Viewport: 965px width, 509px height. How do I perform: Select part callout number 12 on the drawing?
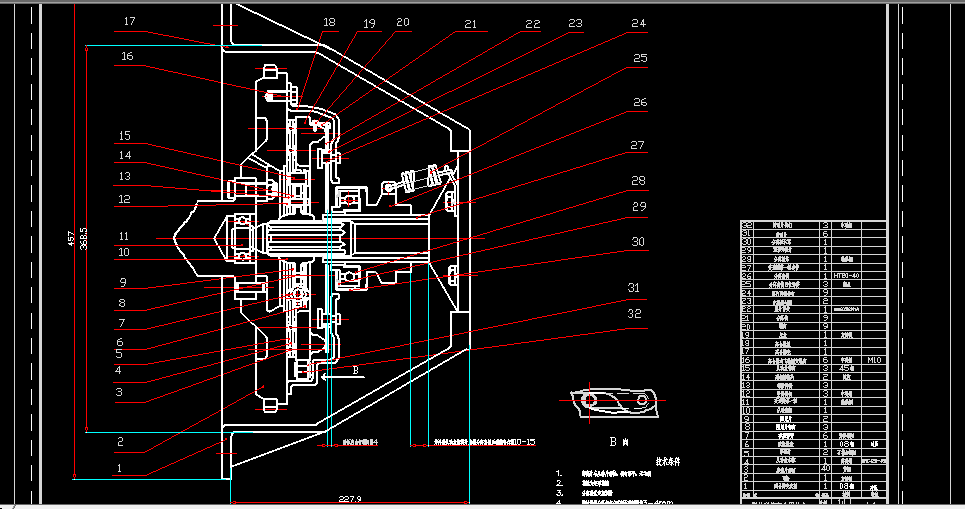pos(124,199)
